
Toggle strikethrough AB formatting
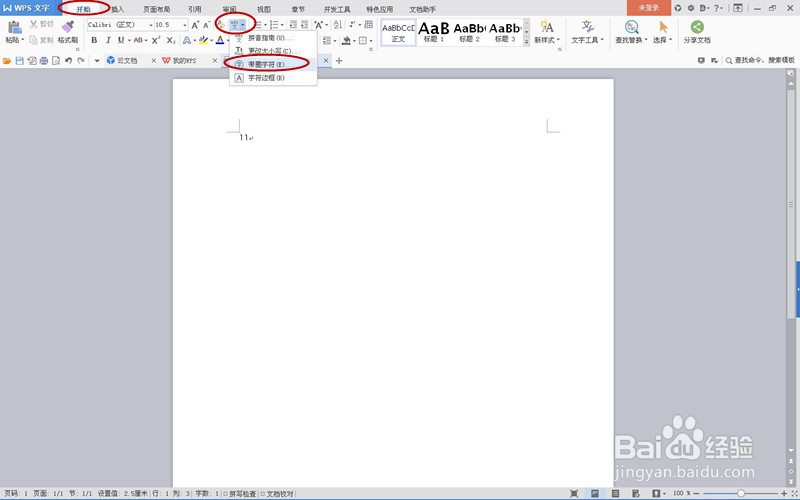[x=138, y=40]
